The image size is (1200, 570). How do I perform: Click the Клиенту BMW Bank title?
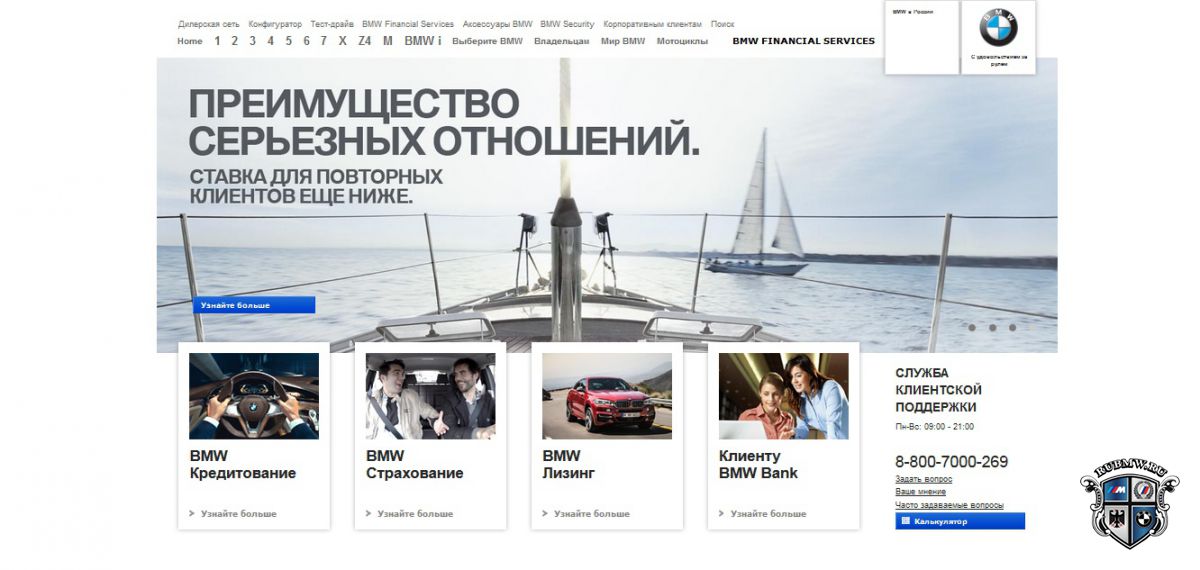tap(758, 464)
